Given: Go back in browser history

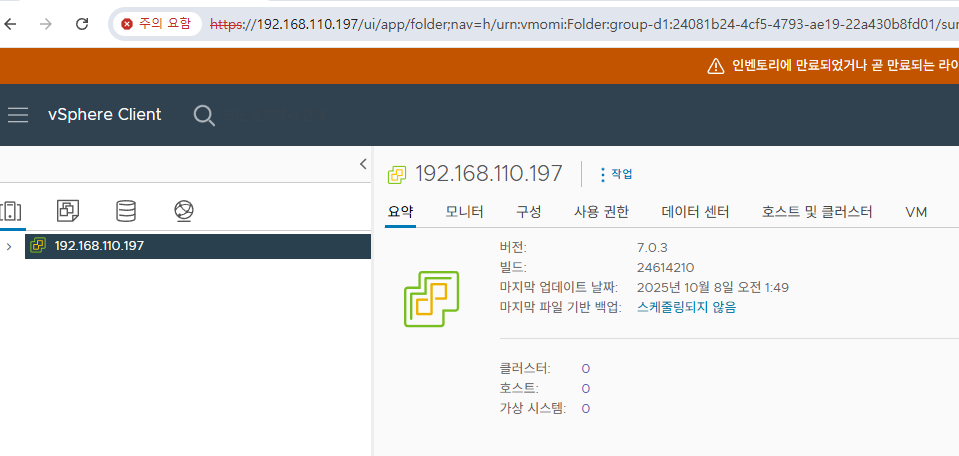Looking at the screenshot, I should tap(10, 24).
